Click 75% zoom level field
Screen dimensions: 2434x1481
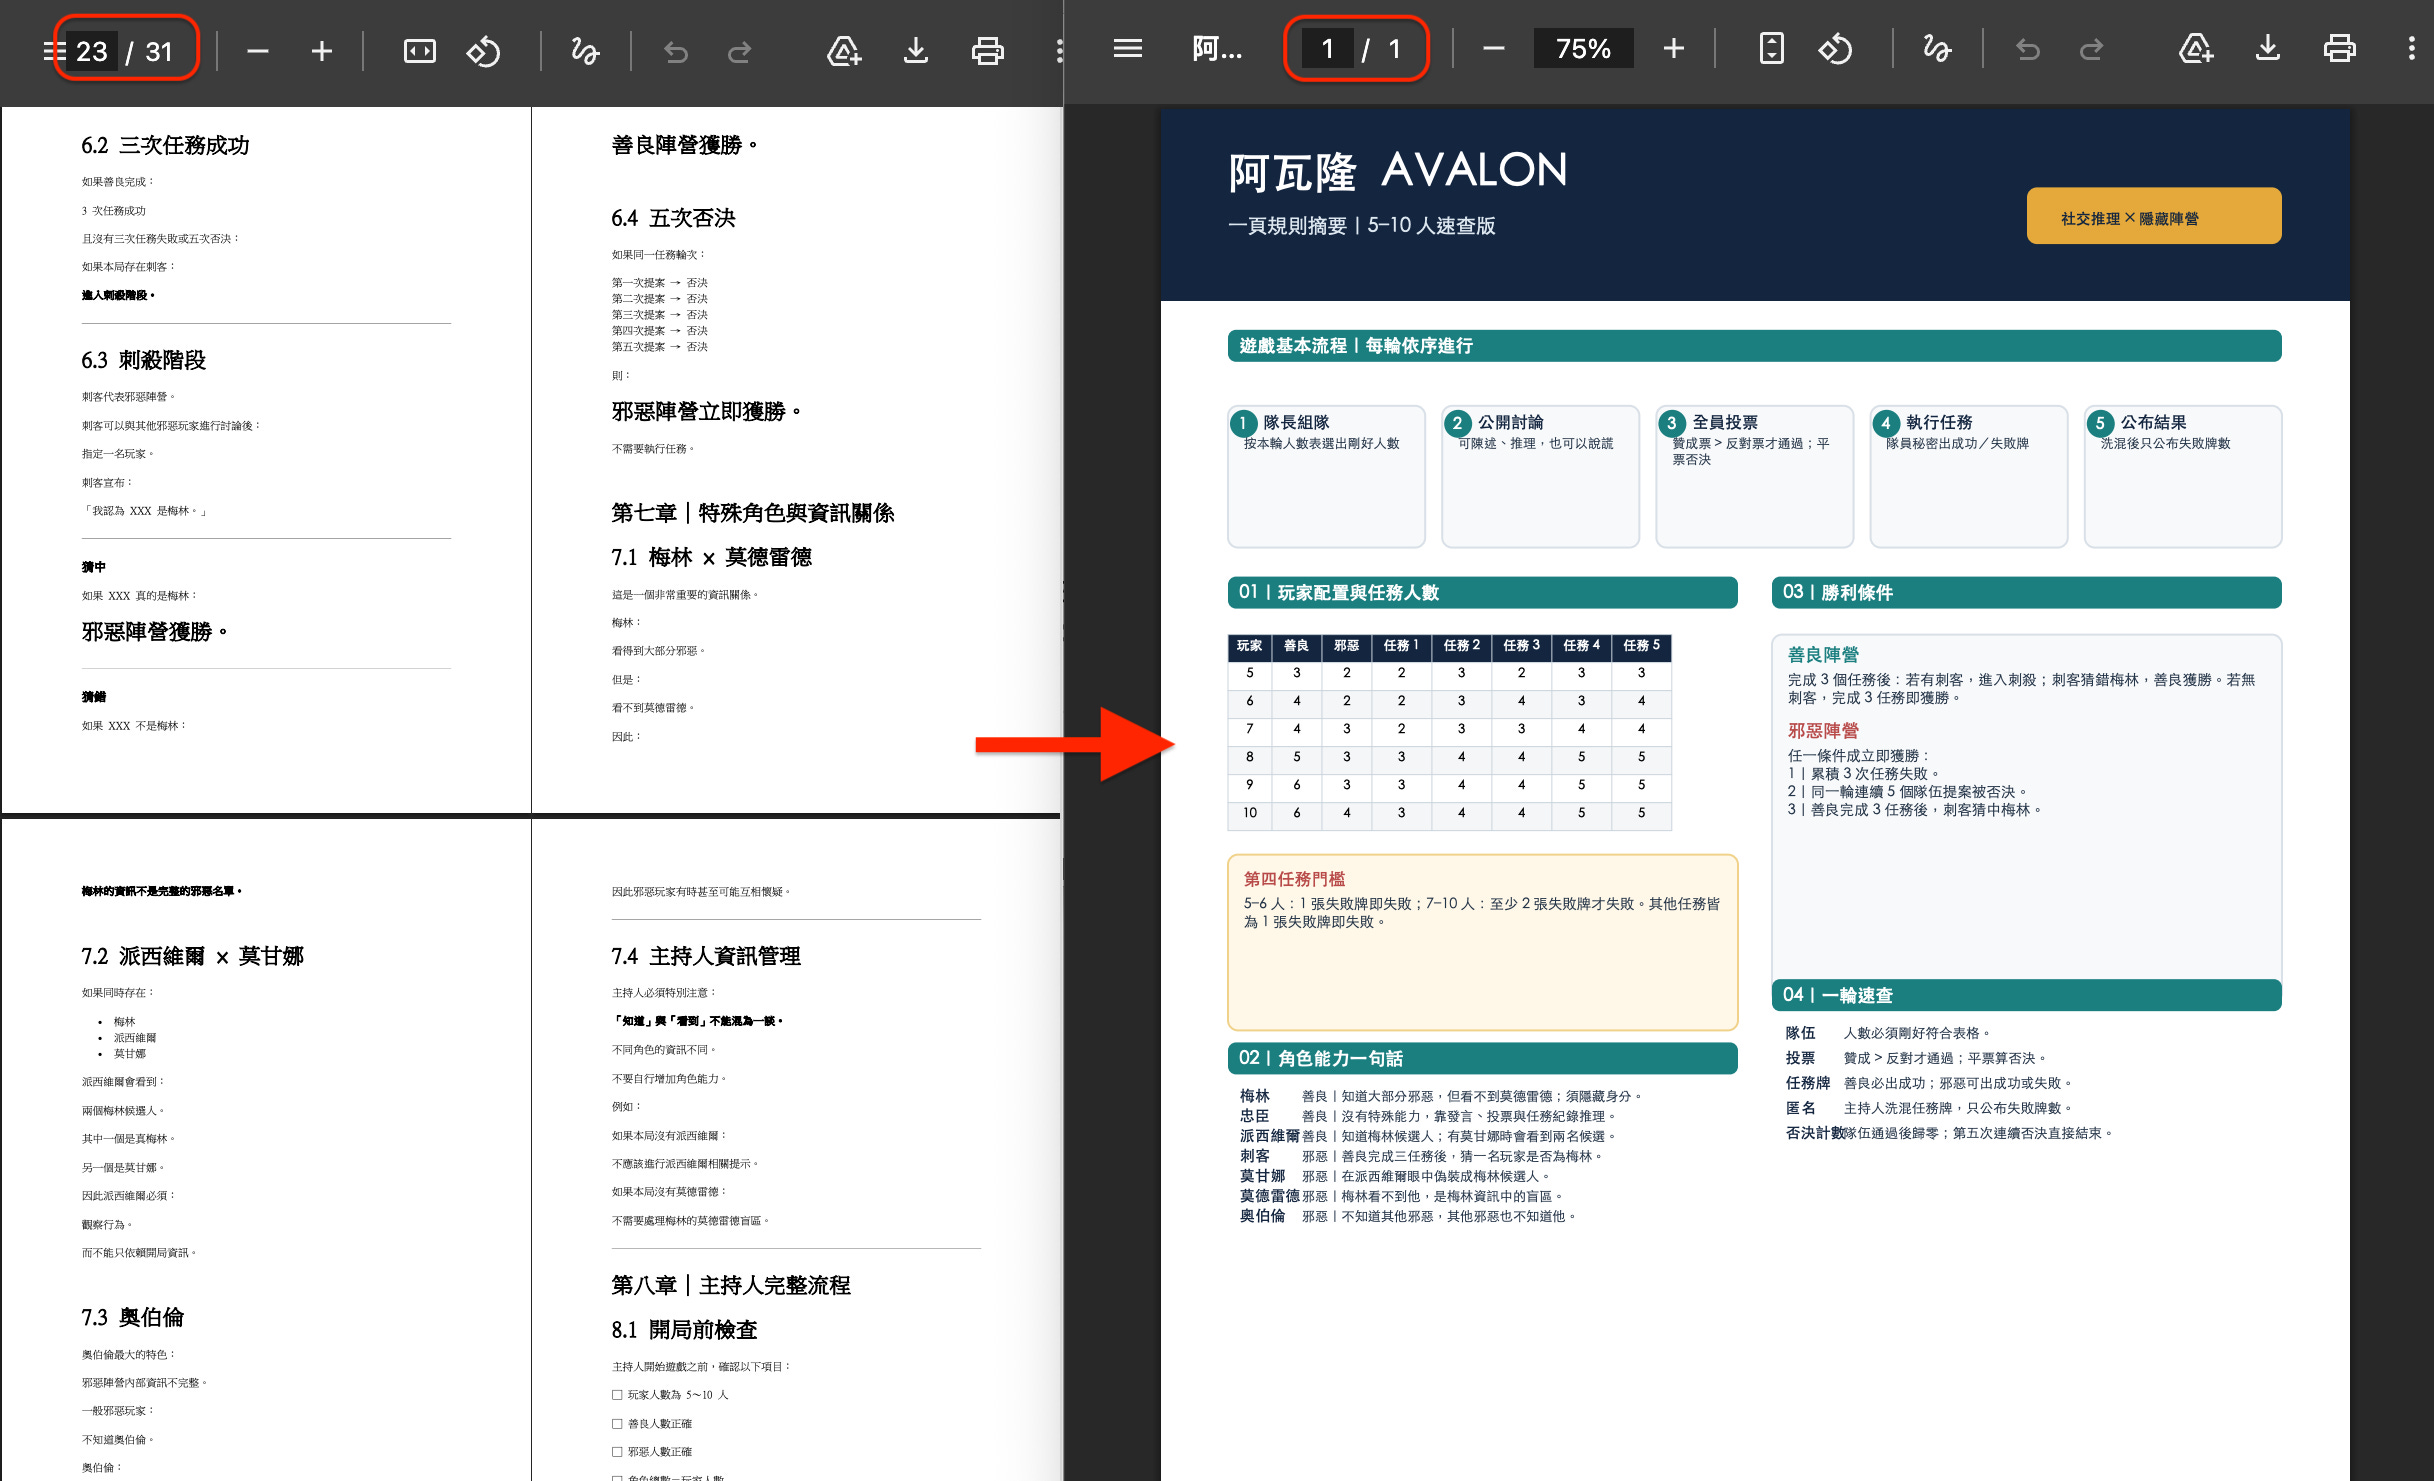click(x=1583, y=48)
